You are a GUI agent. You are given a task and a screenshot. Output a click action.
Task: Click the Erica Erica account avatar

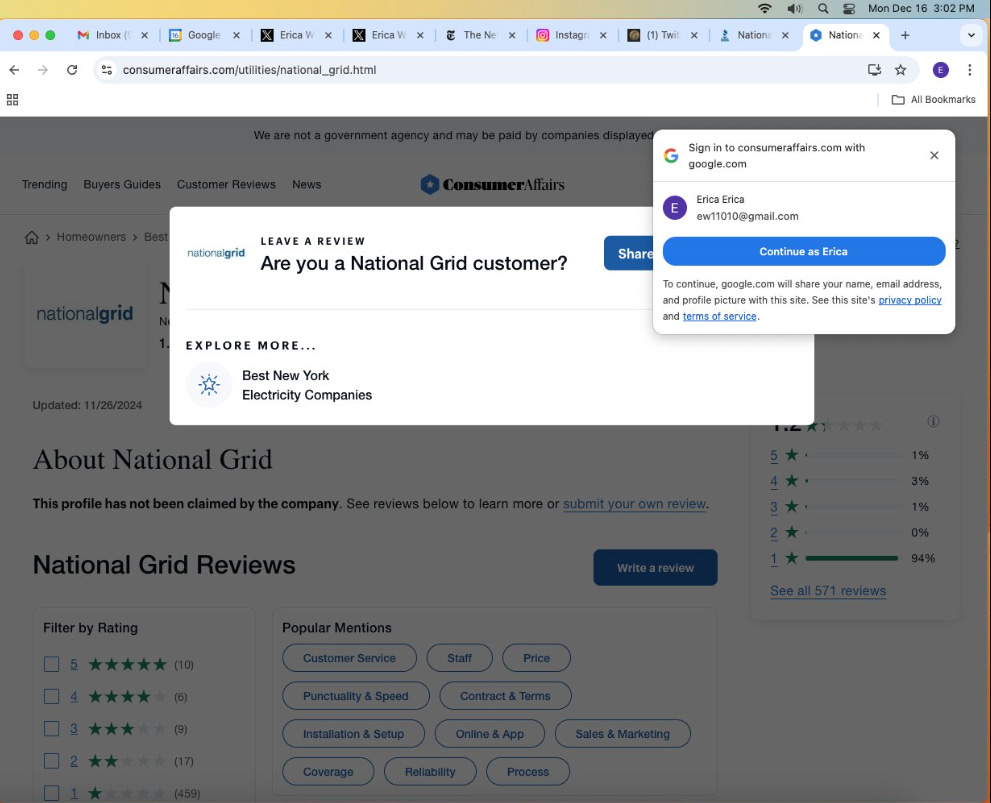tap(674, 208)
